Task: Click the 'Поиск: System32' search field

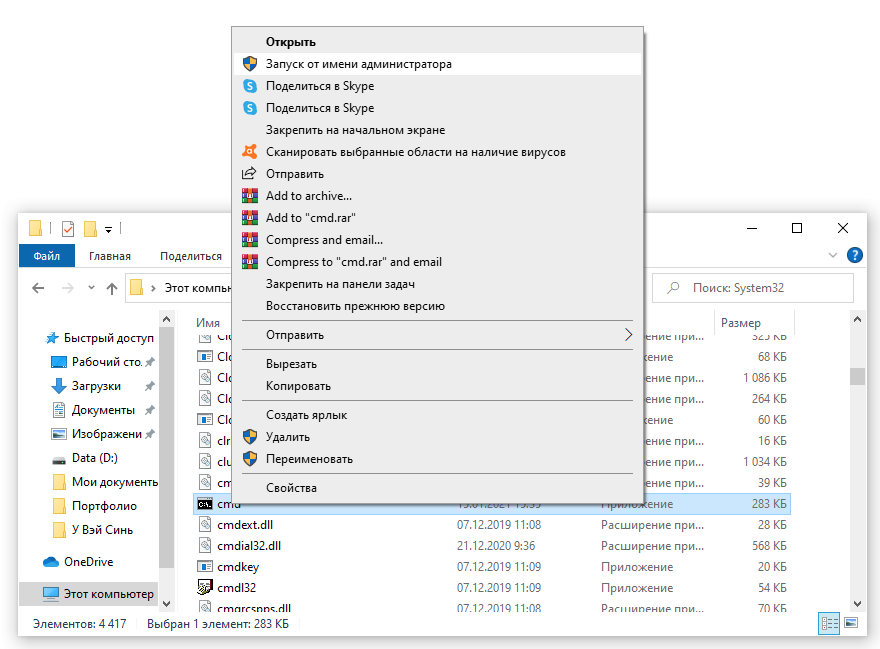Action: (x=753, y=288)
